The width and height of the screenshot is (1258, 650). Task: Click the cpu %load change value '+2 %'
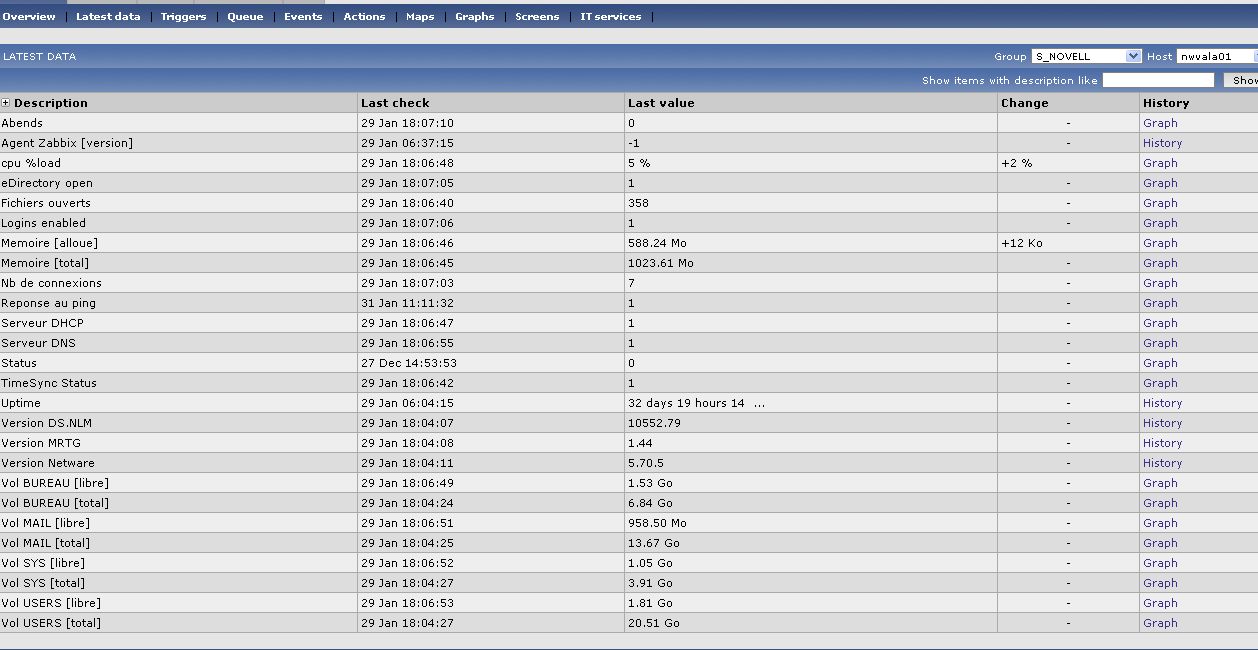coord(1016,163)
